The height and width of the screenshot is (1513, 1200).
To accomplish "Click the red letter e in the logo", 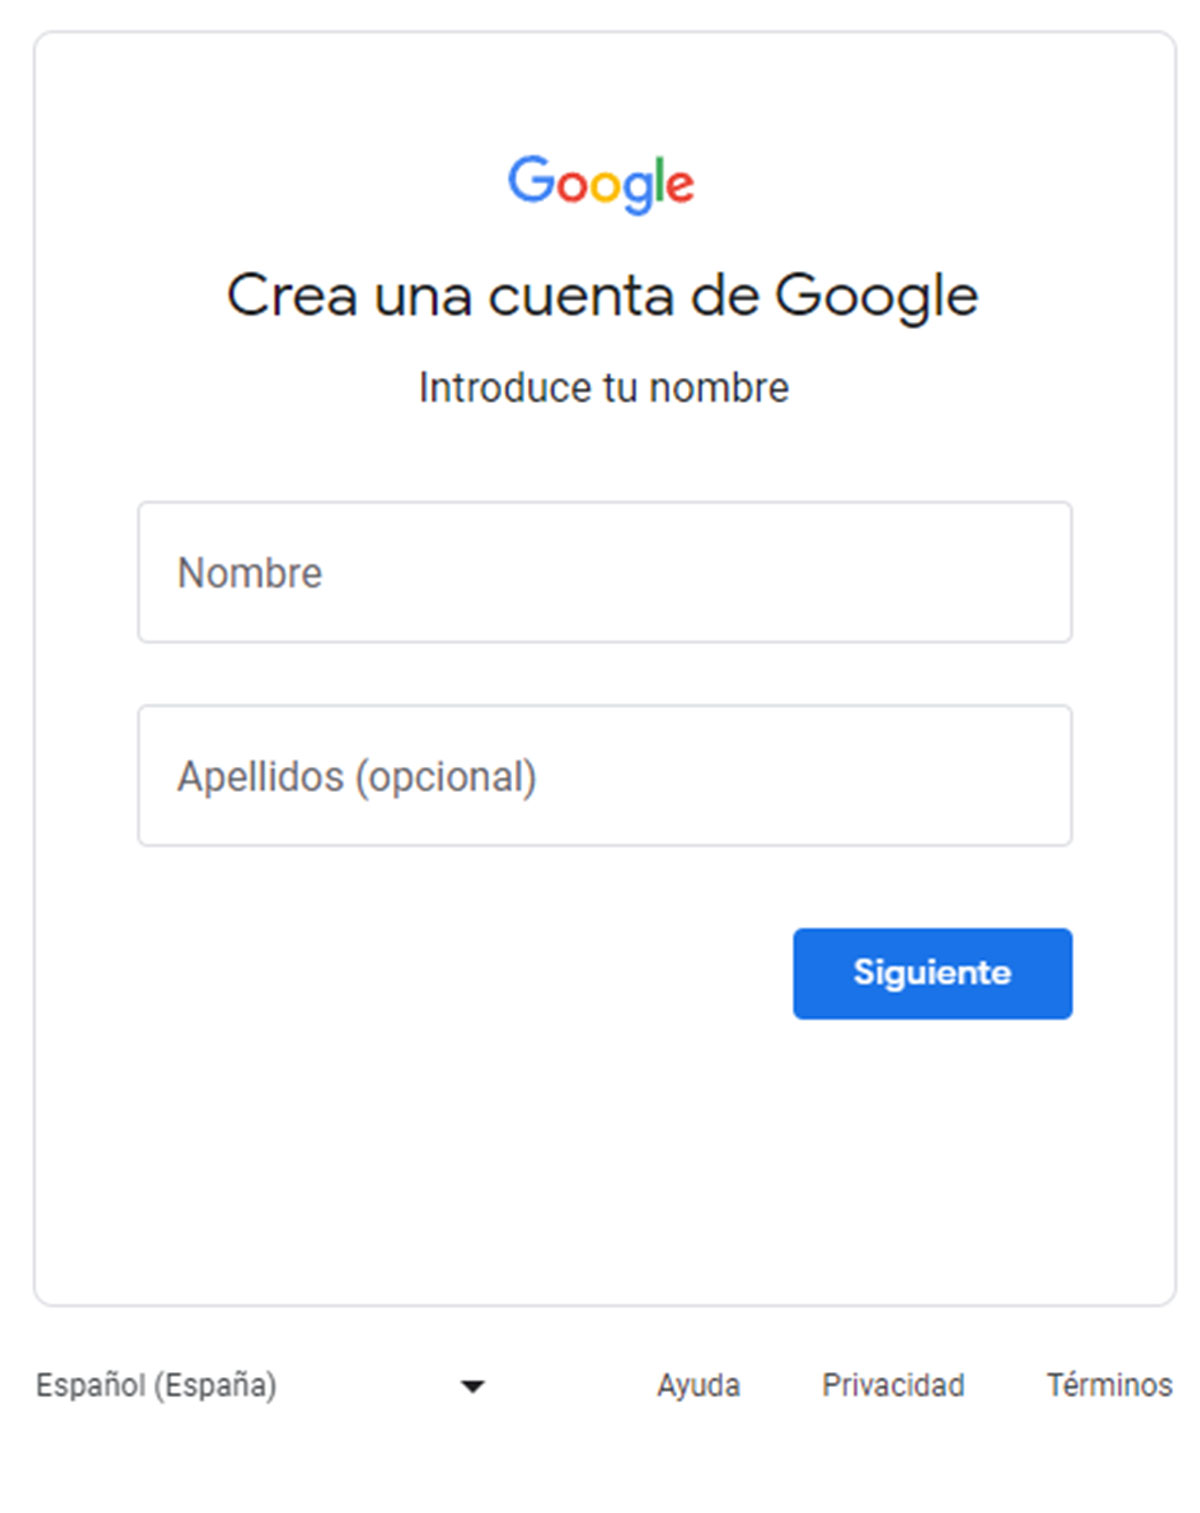I will click(x=679, y=186).
